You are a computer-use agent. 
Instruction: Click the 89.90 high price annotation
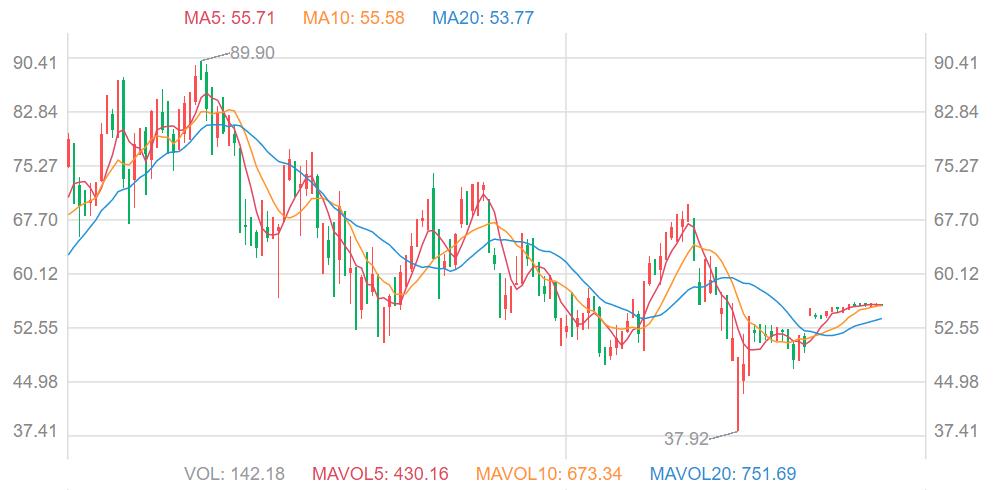click(x=252, y=53)
